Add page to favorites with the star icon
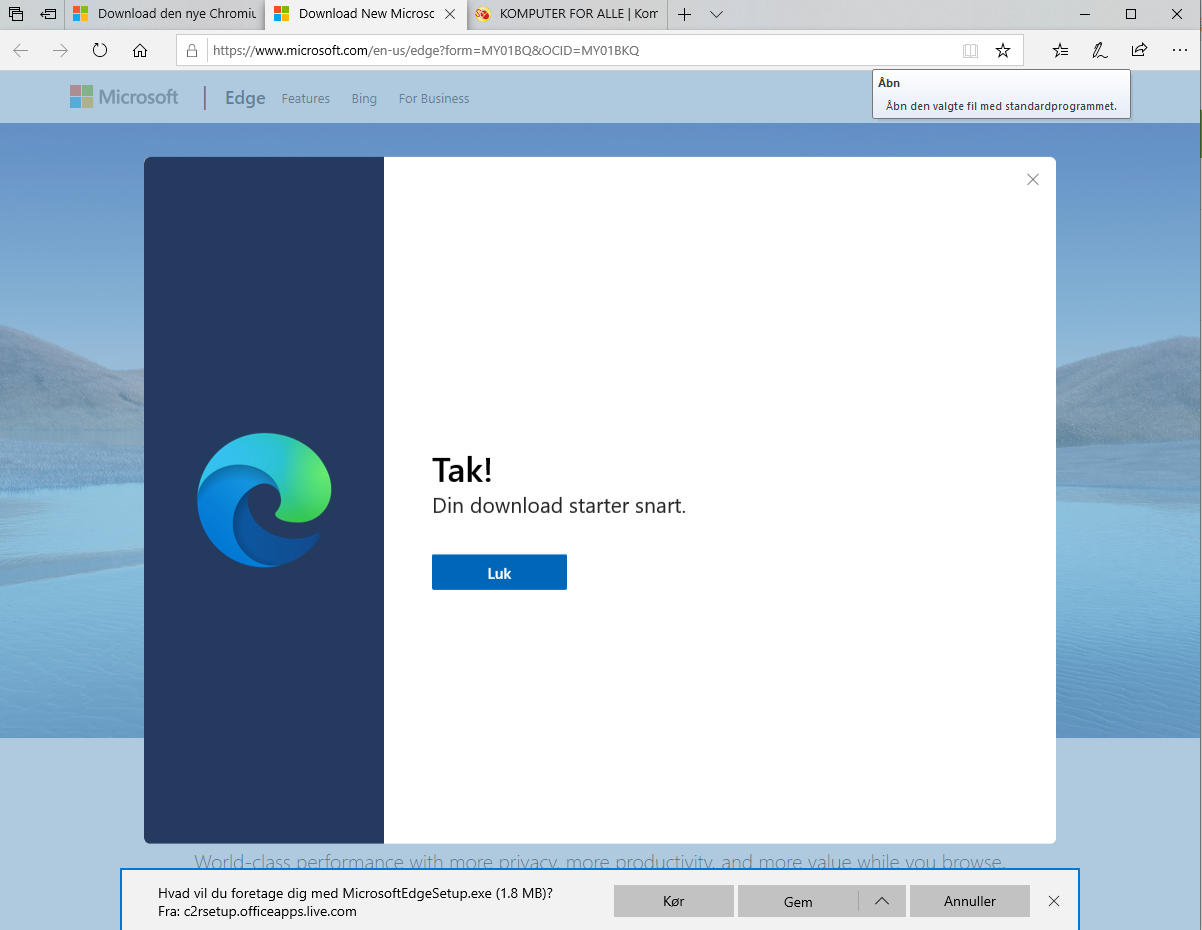The width and height of the screenshot is (1202, 930). click(x=1003, y=50)
